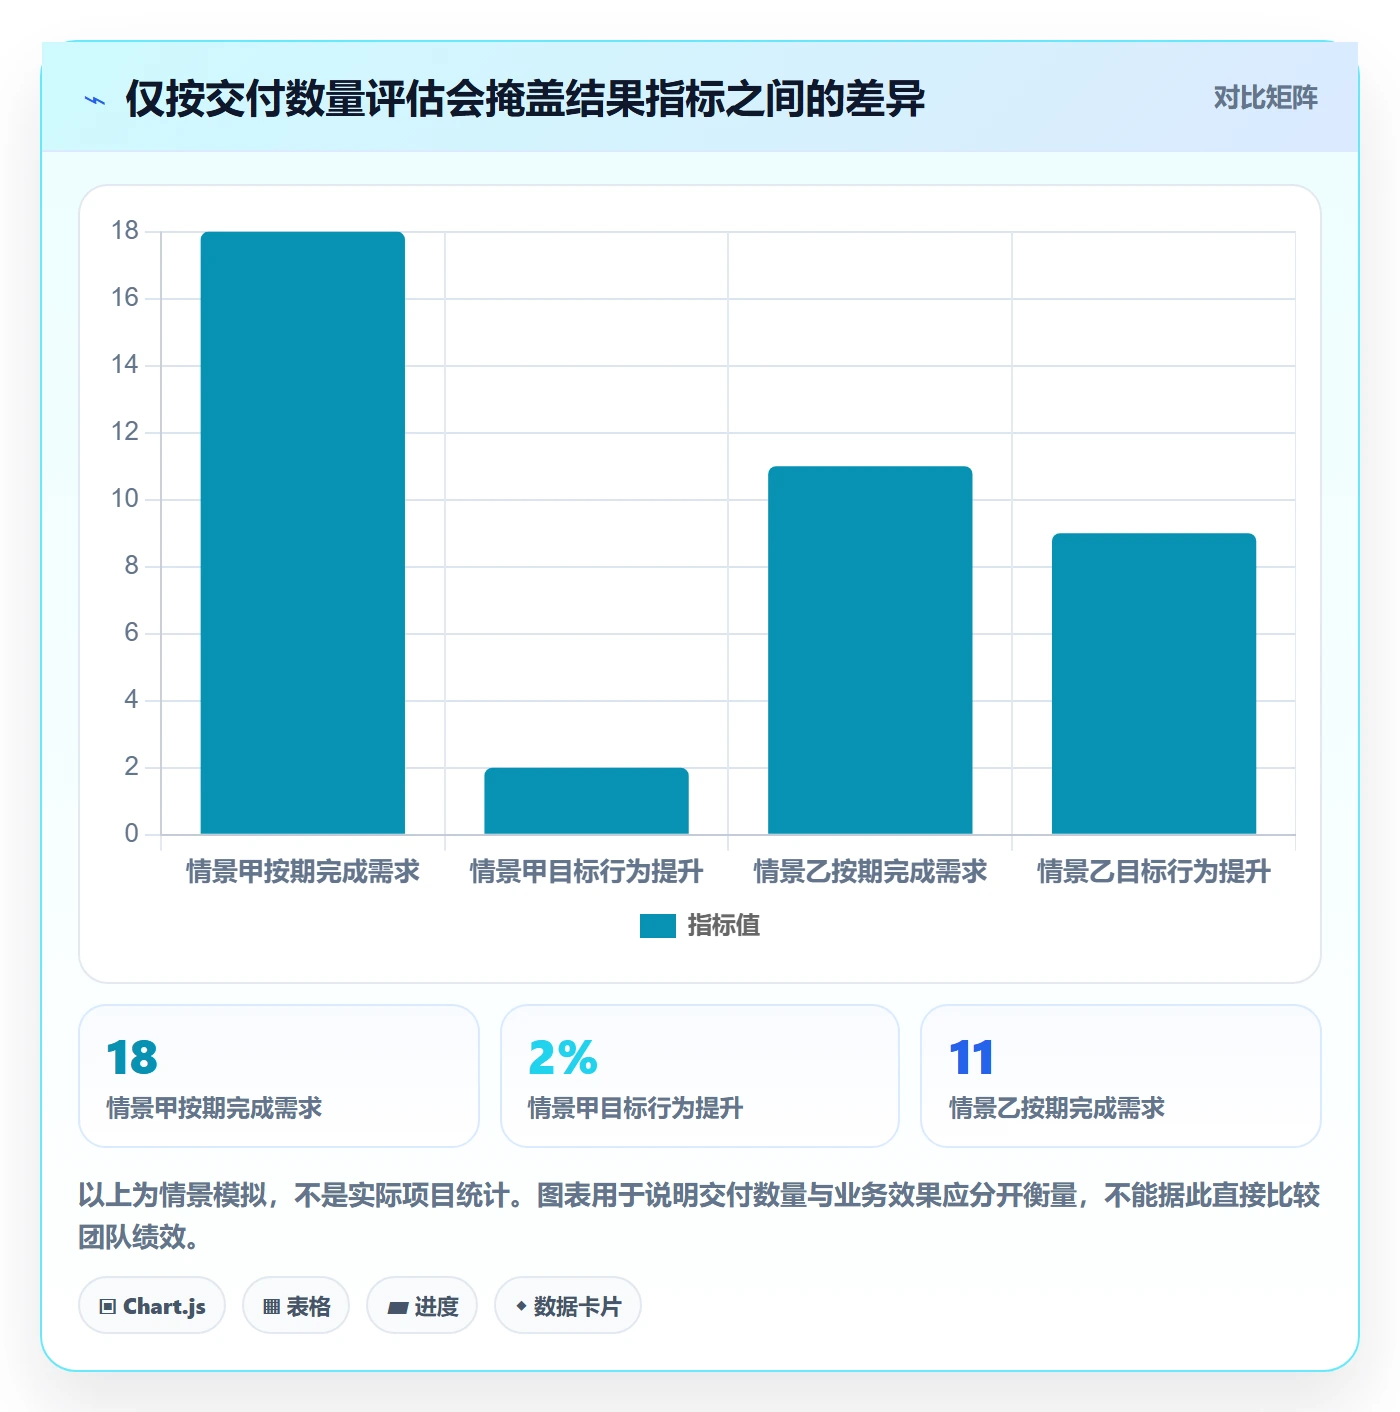The height and width of the screenshot is (1412, 1400).
Task: Click the lightning icon beside the title
Action: point(95,100)
